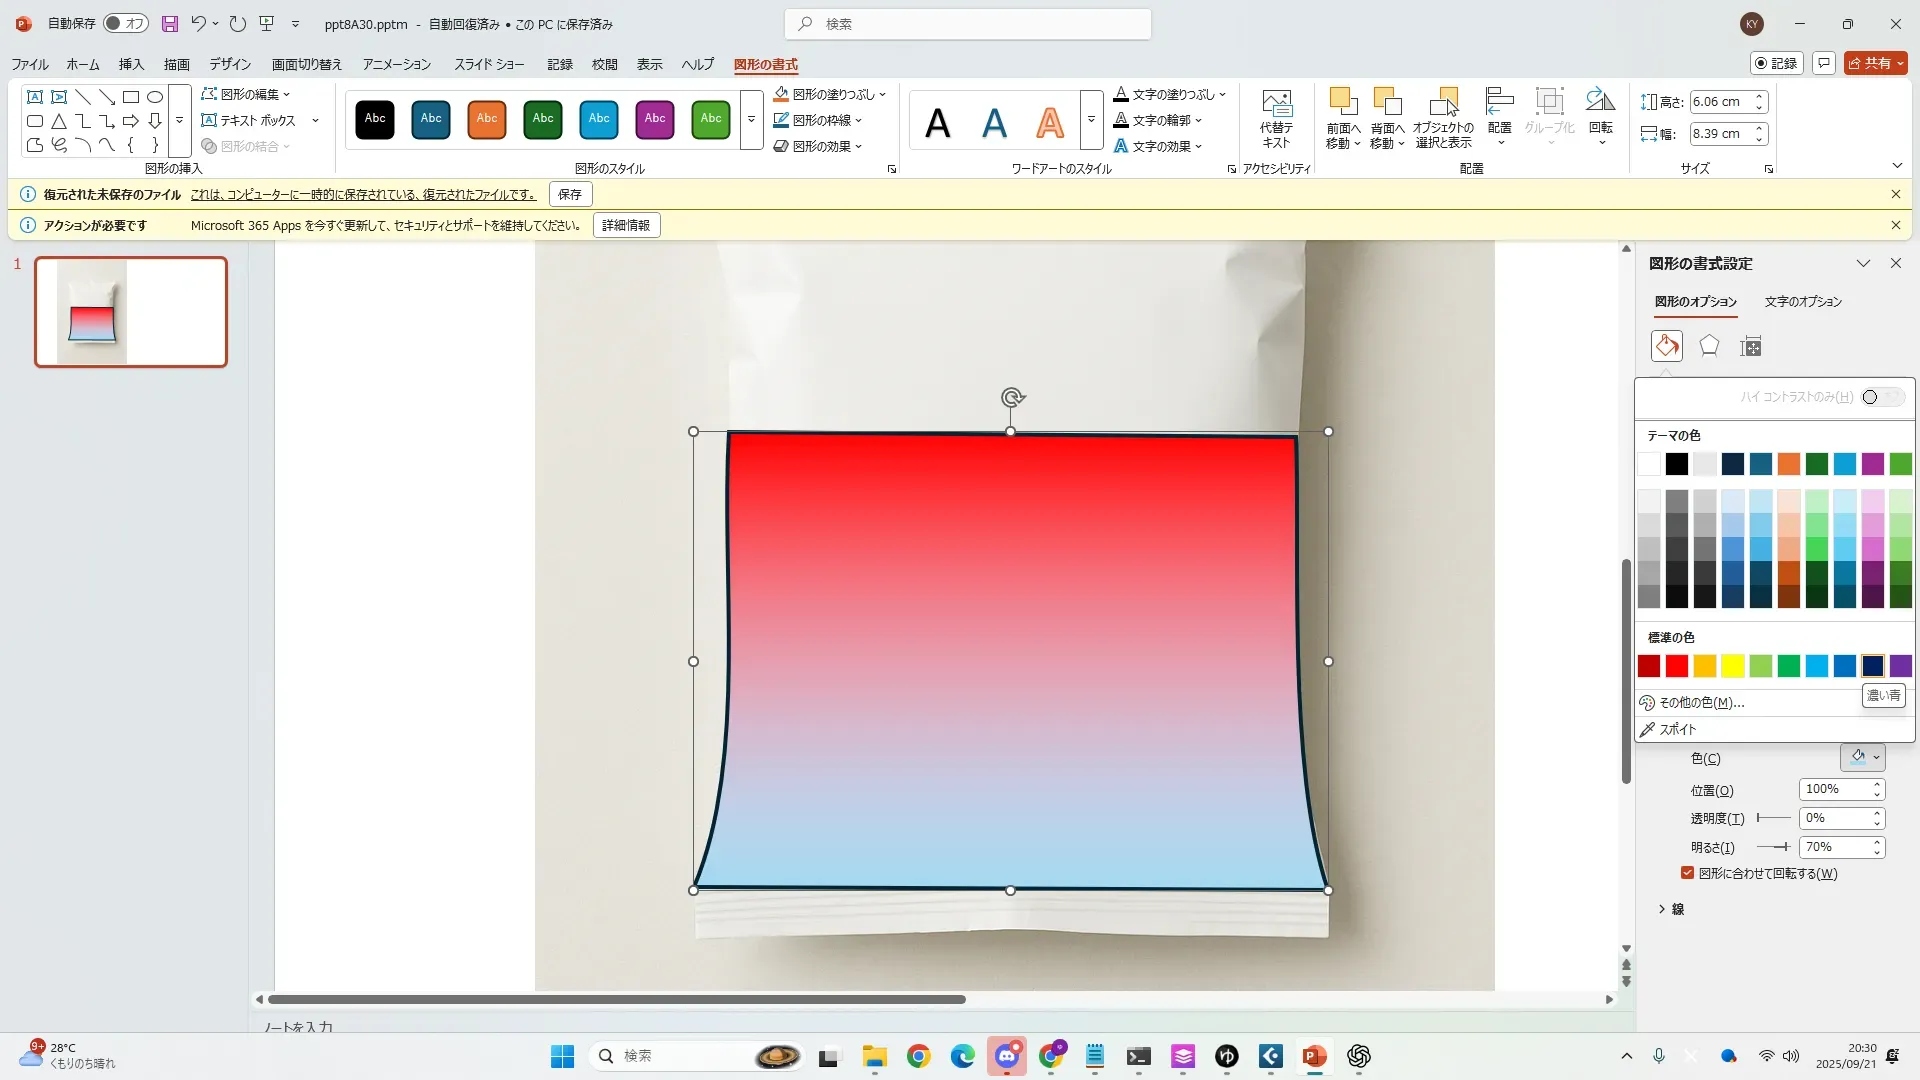Expand the 線 (line) section
Screen dimensions: 1920x1080
pyautogui.click(x=1670, y=909)
